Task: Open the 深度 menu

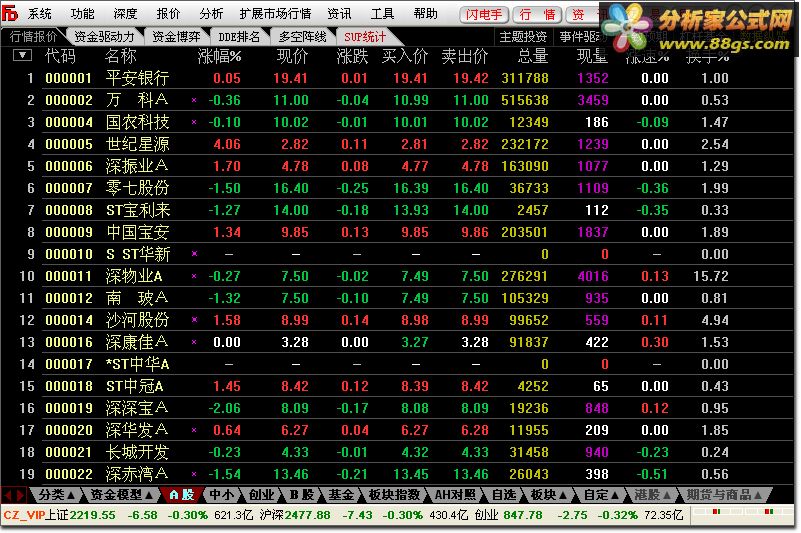Action: coord(125,14)
